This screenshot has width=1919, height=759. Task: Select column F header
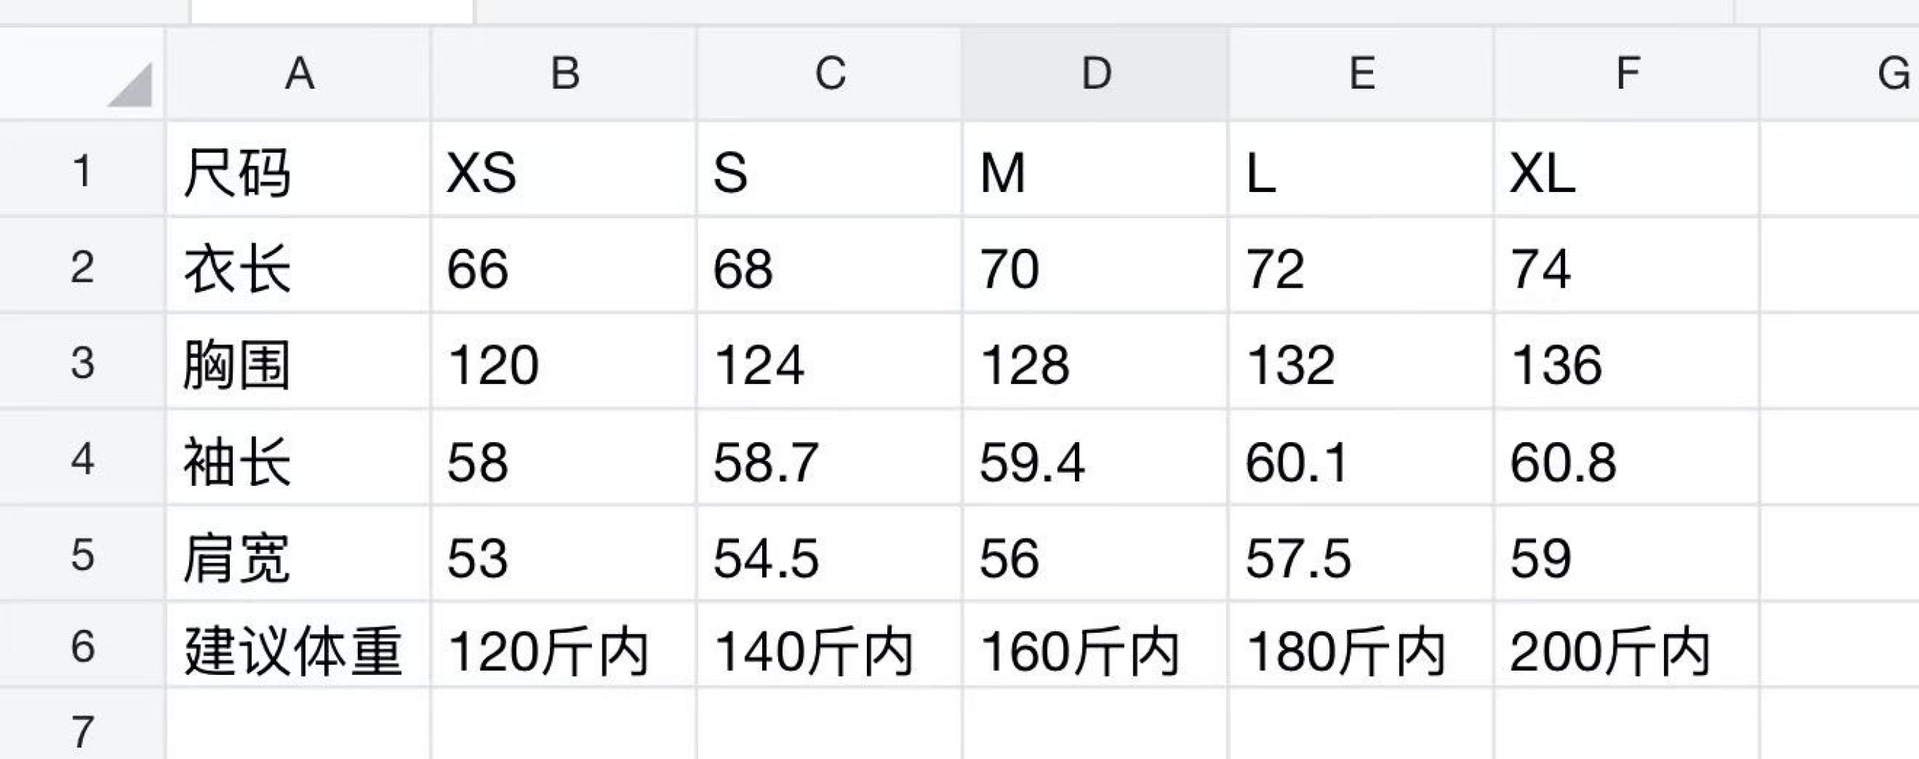[x=1627, y=74]
